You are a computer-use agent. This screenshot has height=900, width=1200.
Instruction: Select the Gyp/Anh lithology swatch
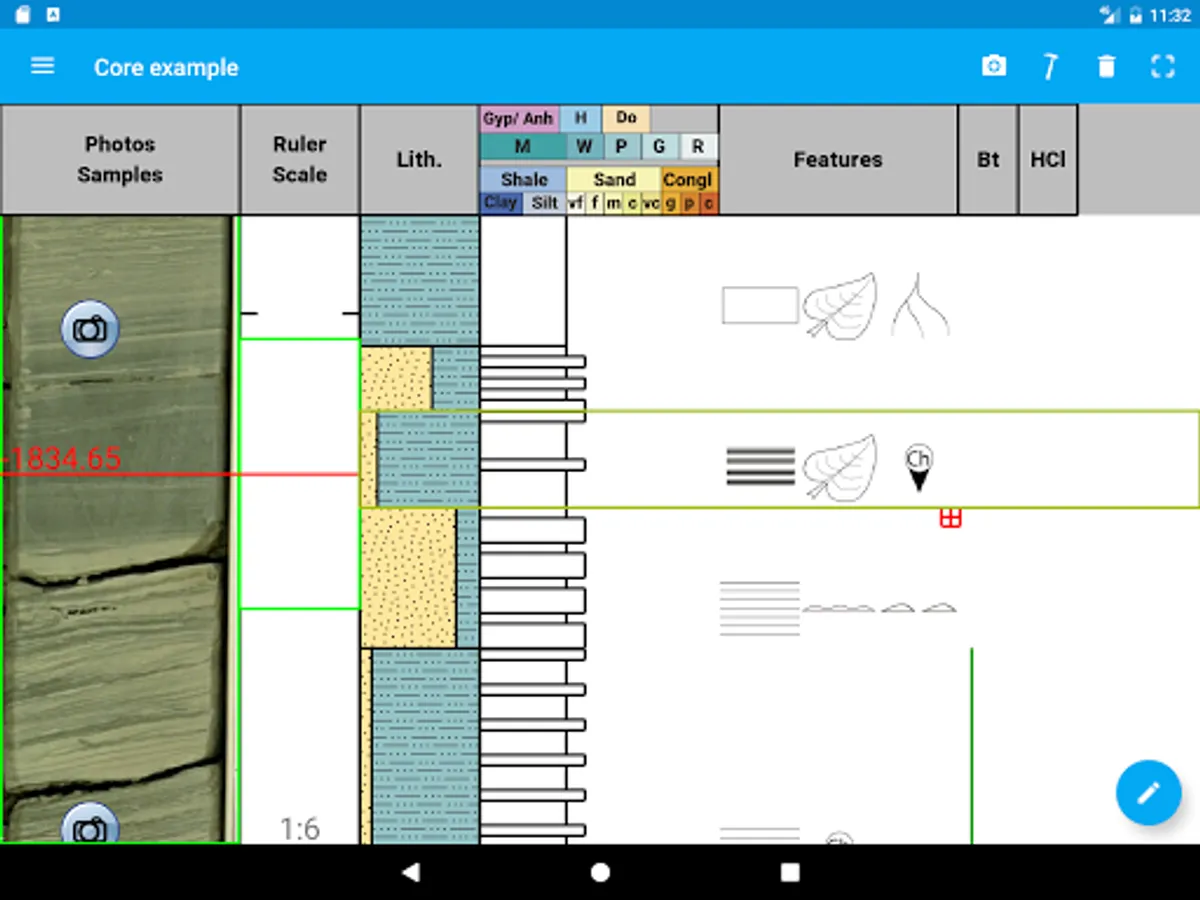pos(518,119)
